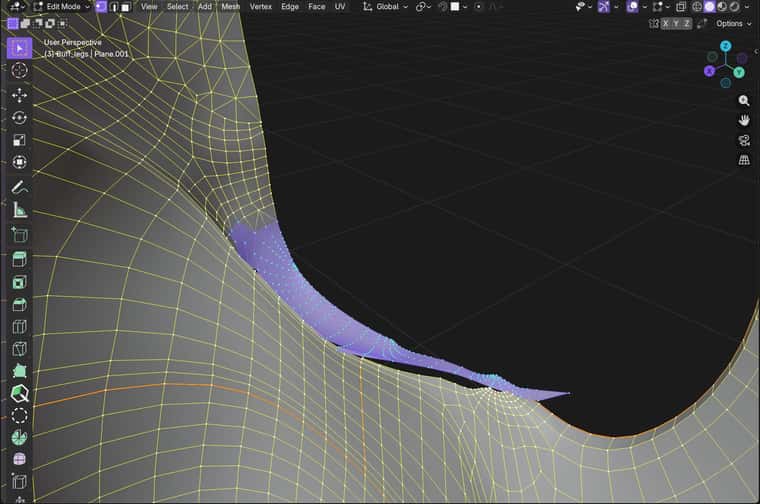Click the pan hand viewport icon

(744, 120)
